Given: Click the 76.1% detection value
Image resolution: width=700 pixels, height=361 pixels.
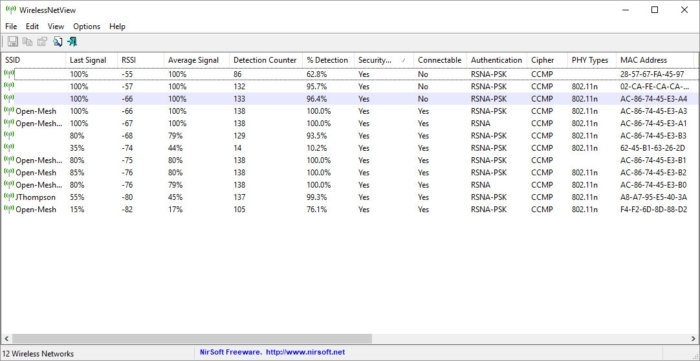Looking at the screenshot, I should click(x=317, y=209).
